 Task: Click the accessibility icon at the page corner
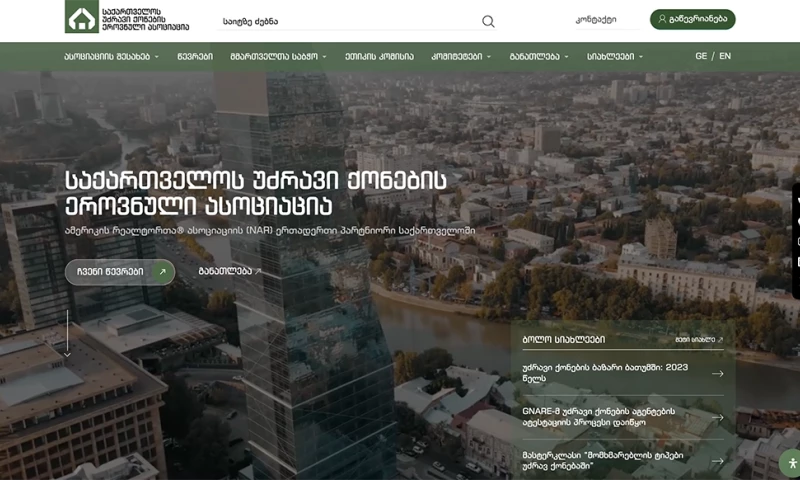point(791,463)
